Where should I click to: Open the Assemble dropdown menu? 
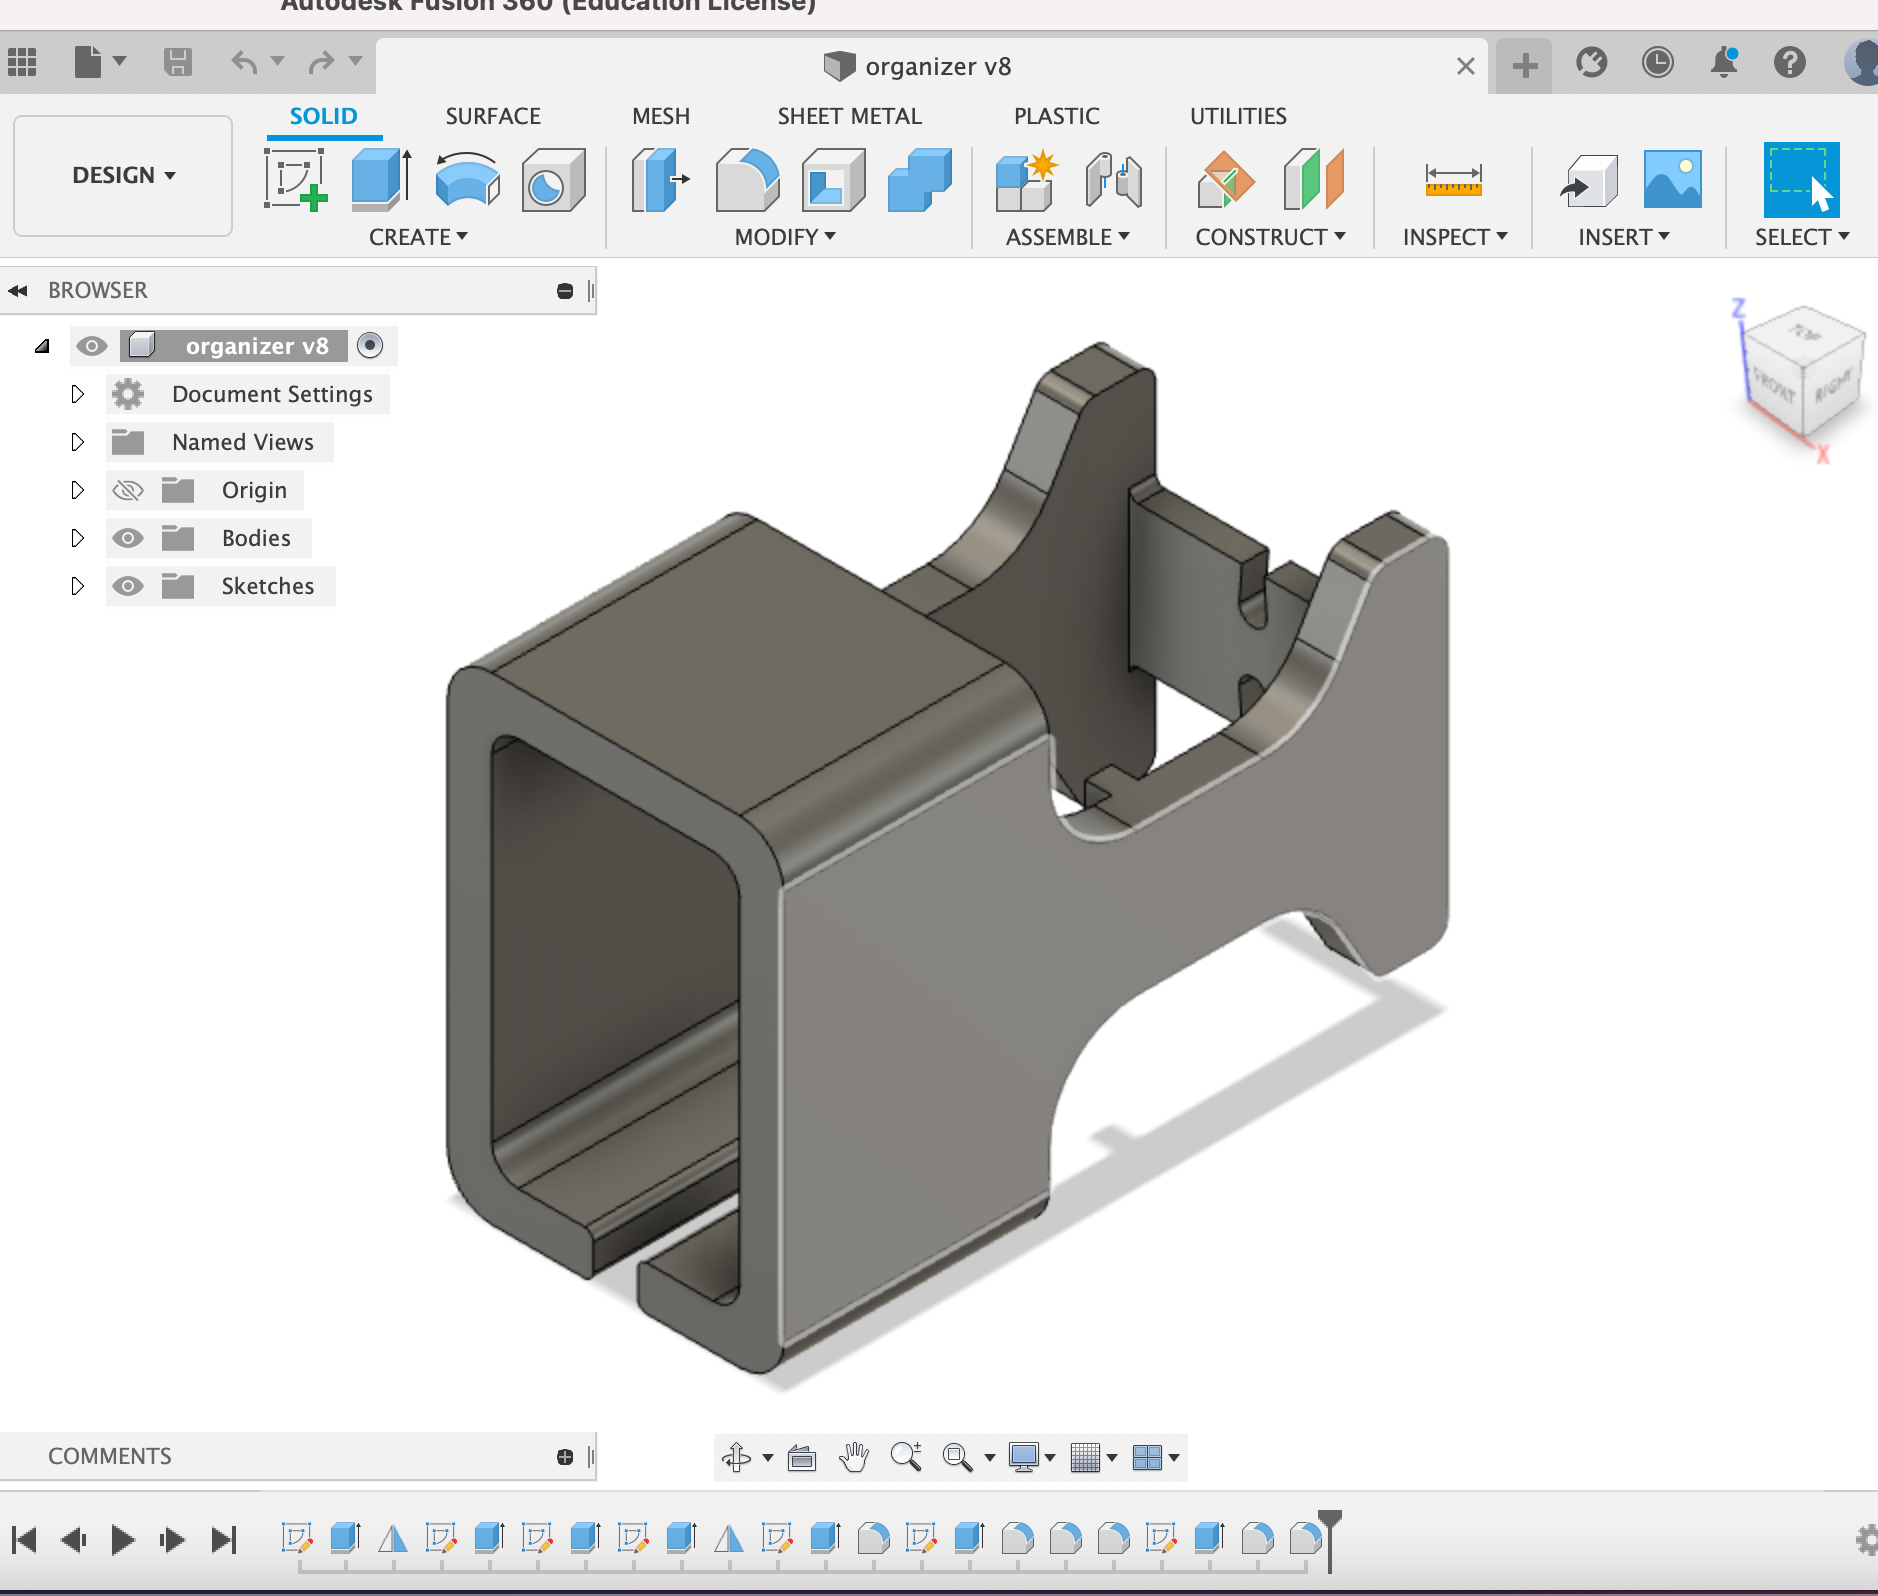[x=1067, y=237]
